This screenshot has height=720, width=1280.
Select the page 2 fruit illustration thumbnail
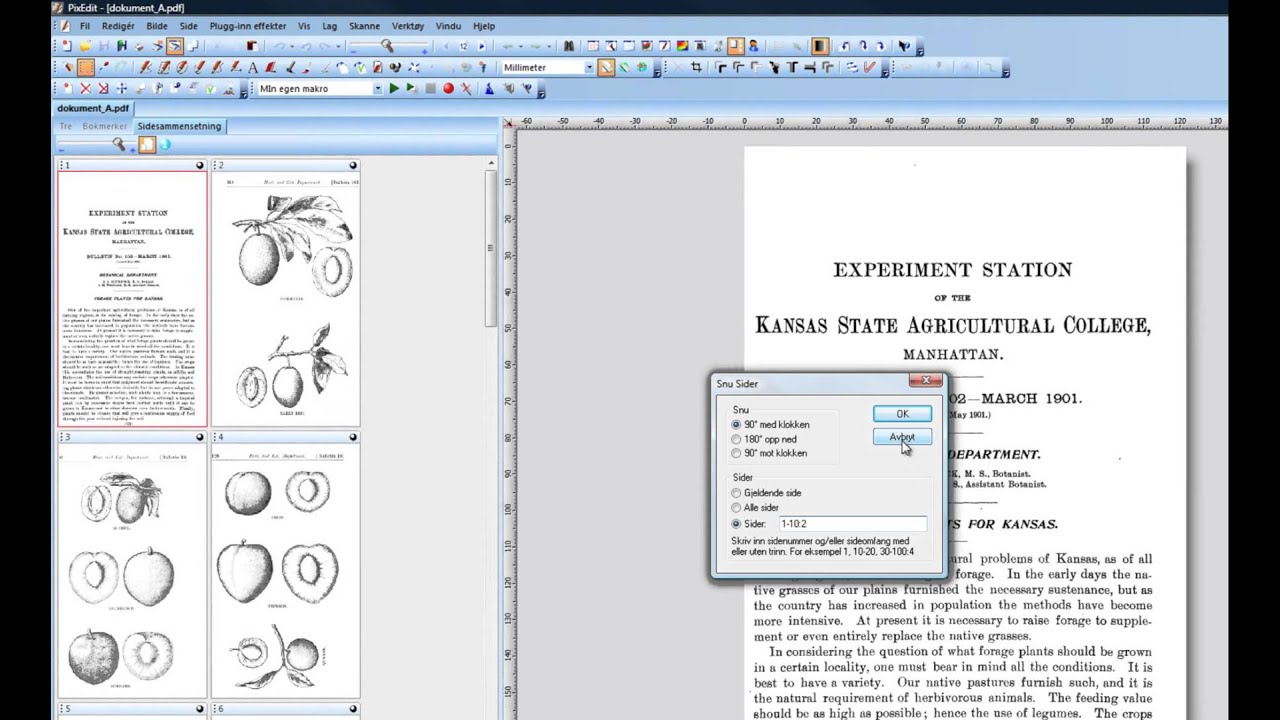click(286, 298)
